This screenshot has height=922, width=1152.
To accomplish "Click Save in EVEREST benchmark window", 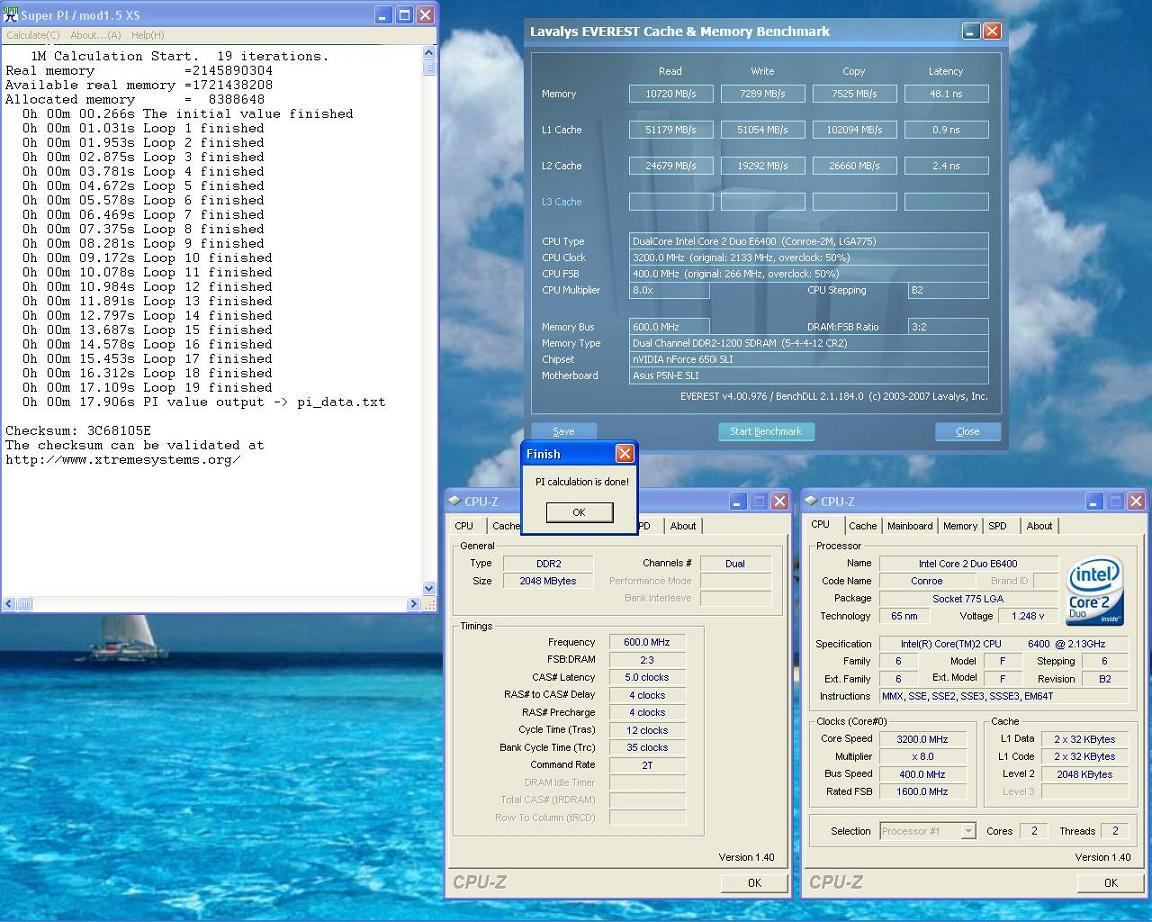I will (x=564, y=431).
